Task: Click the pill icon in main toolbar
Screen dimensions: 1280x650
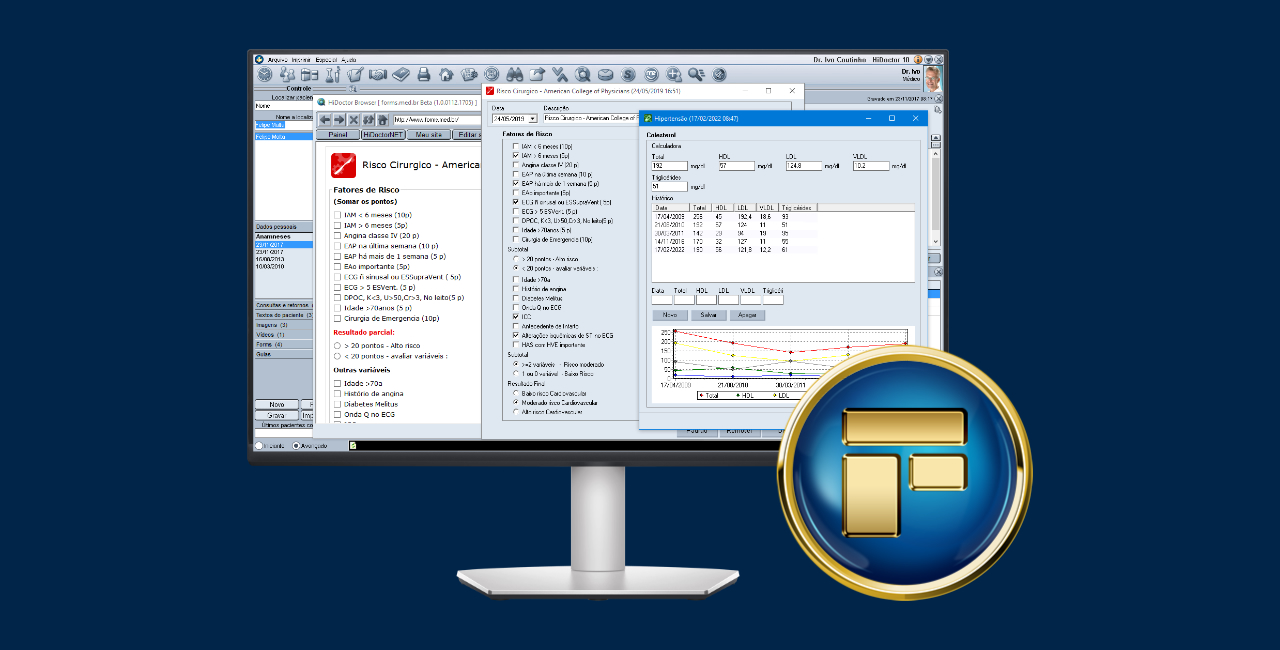Action: click(x=605, y=74)
